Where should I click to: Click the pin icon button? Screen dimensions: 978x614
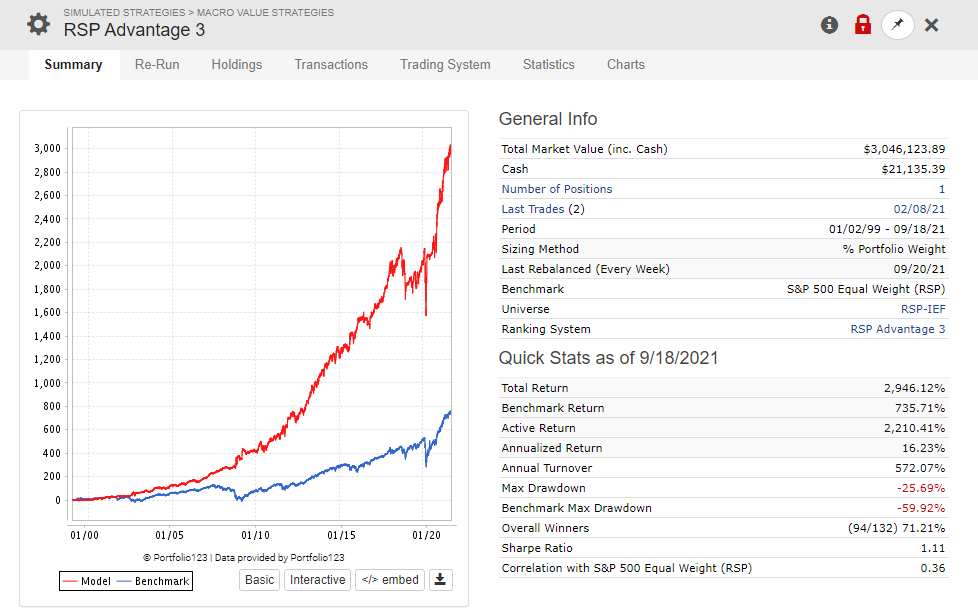pos(898,25)
